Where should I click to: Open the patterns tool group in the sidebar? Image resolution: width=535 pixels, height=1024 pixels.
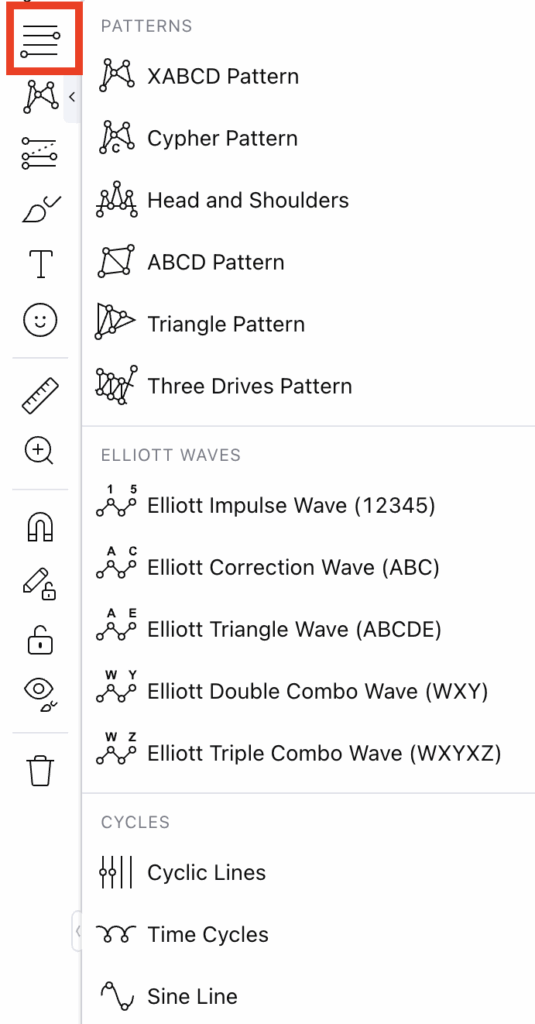(x=41, y=96)
